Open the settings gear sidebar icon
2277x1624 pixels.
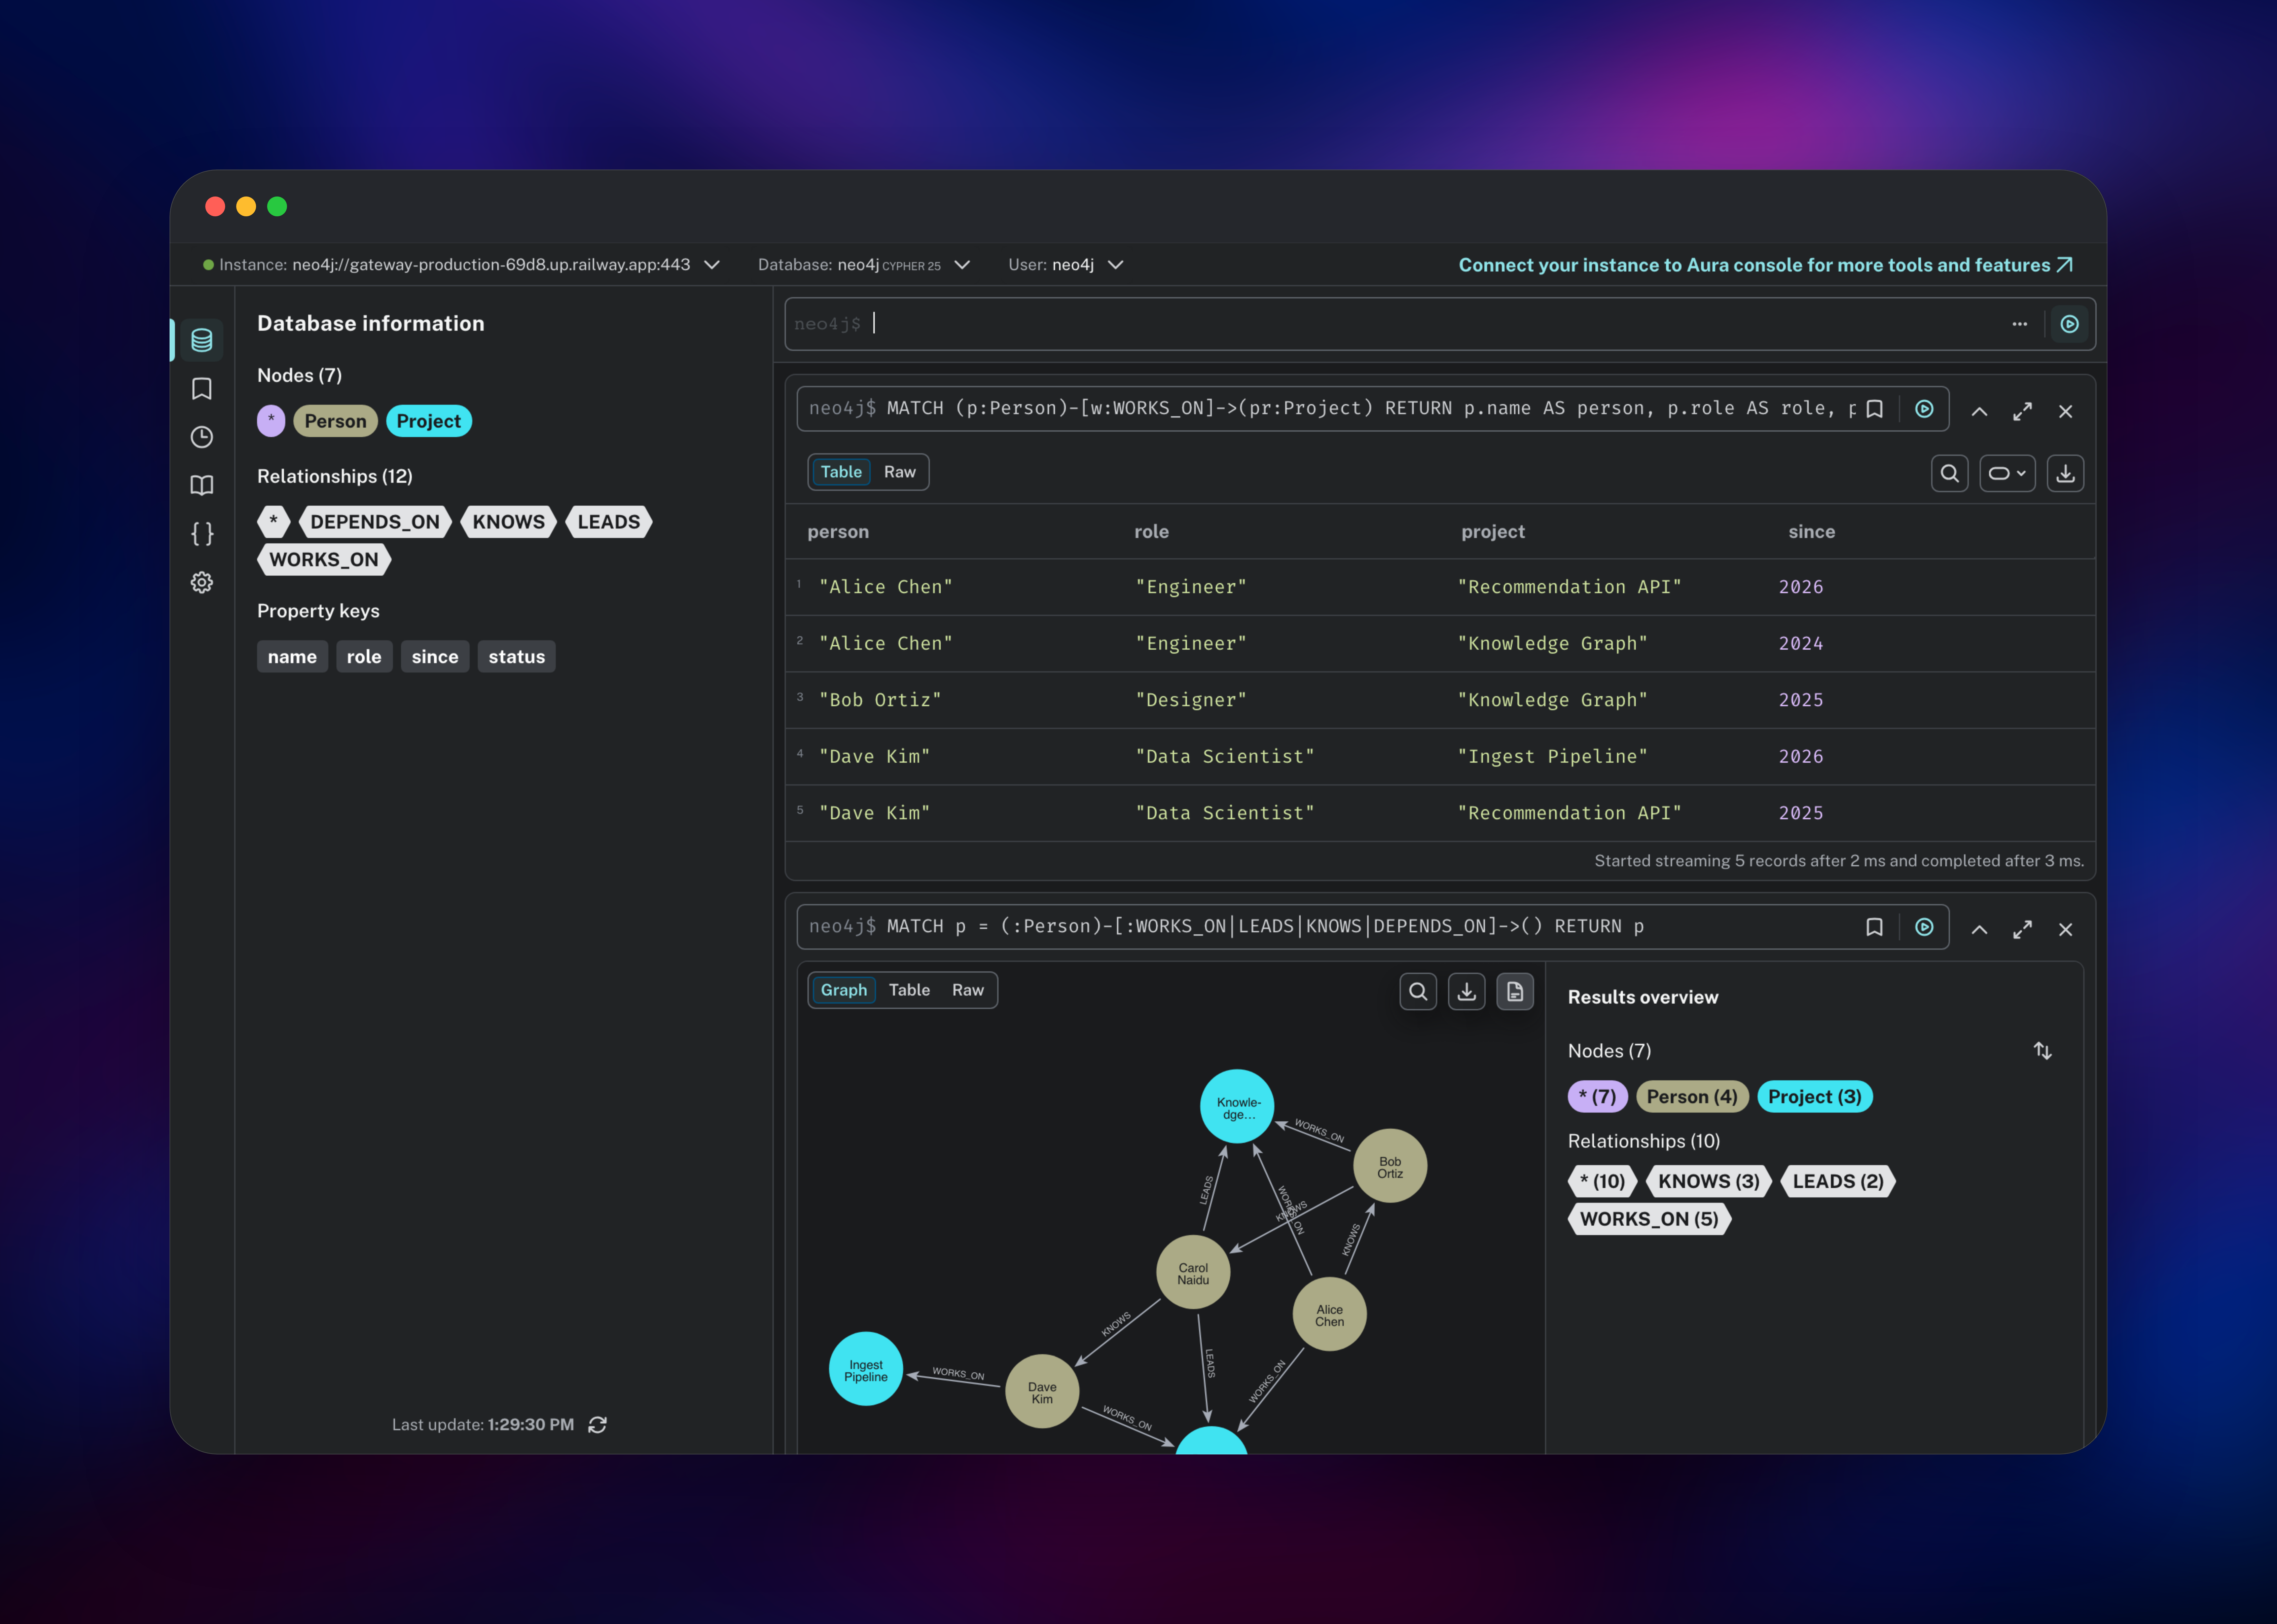tap(202, 582)
